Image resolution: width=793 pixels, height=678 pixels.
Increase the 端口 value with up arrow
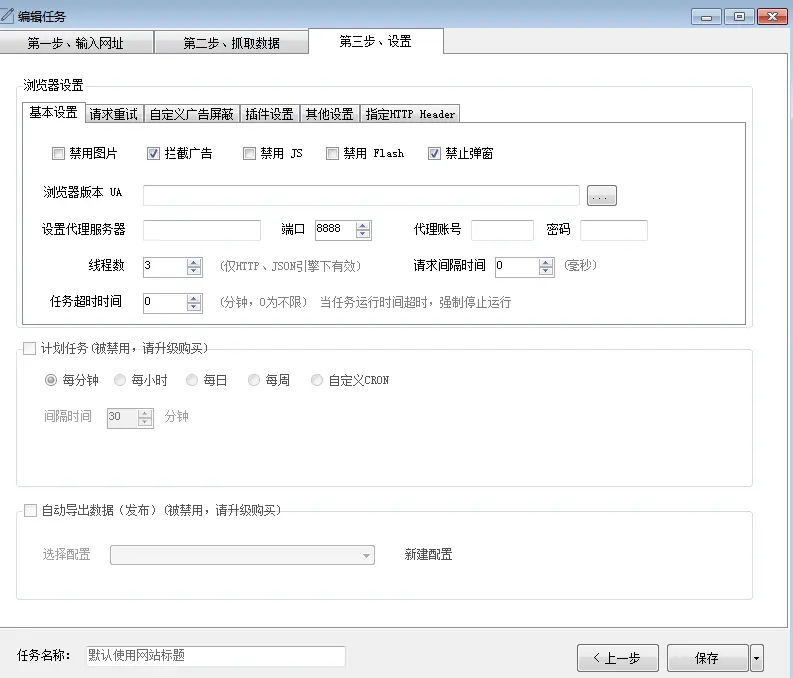pyautogui.click(x=363, y=225)
